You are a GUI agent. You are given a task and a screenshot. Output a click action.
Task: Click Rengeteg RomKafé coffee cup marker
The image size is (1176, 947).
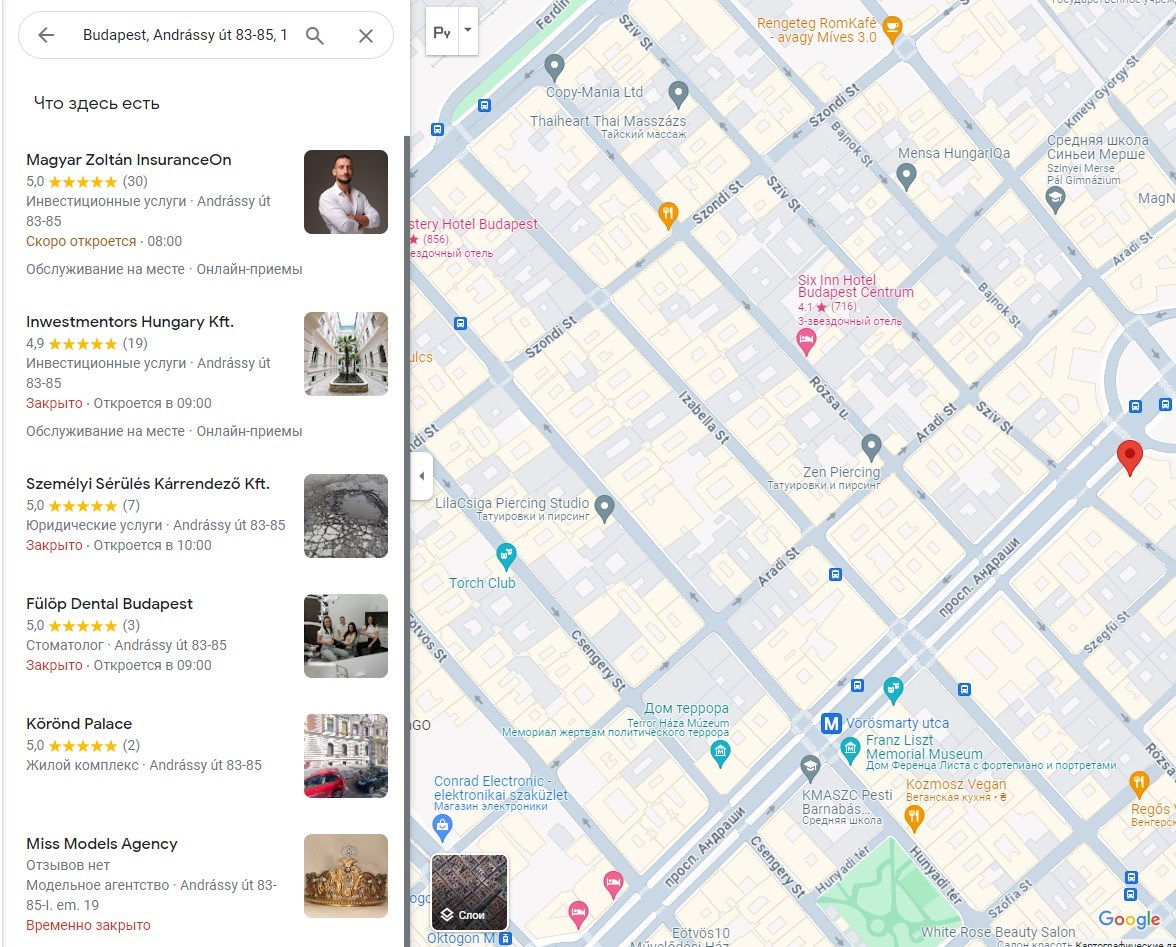pyautogui.click(x=892, y=29)
